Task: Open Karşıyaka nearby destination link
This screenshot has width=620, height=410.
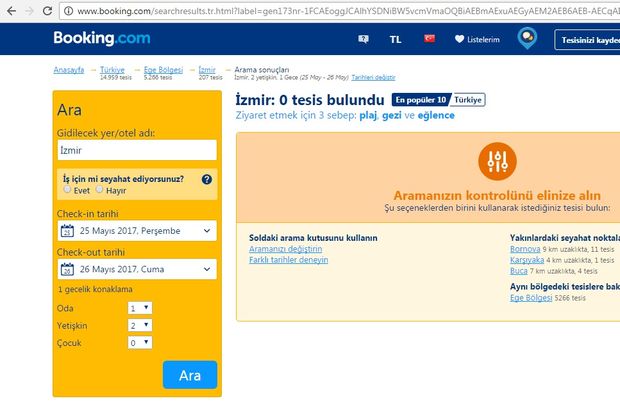Action: pyautogui.click(x=527, y=260)
